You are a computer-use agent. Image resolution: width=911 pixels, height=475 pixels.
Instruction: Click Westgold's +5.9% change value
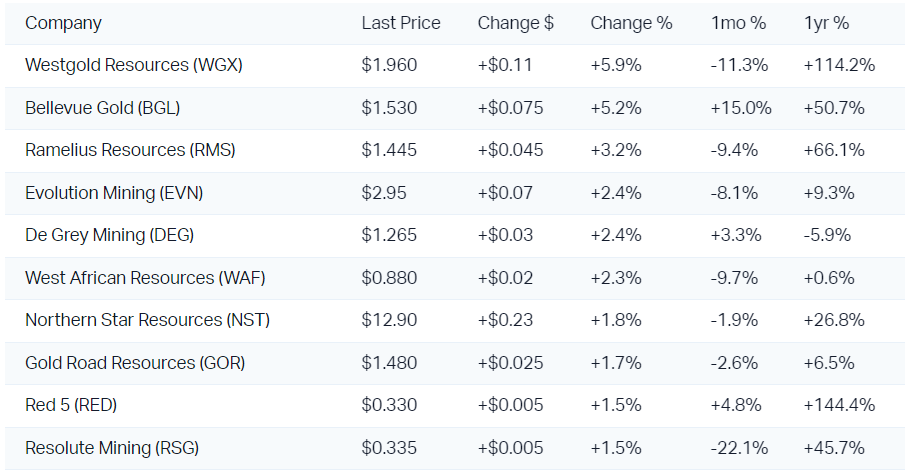[x=615, y=65]
